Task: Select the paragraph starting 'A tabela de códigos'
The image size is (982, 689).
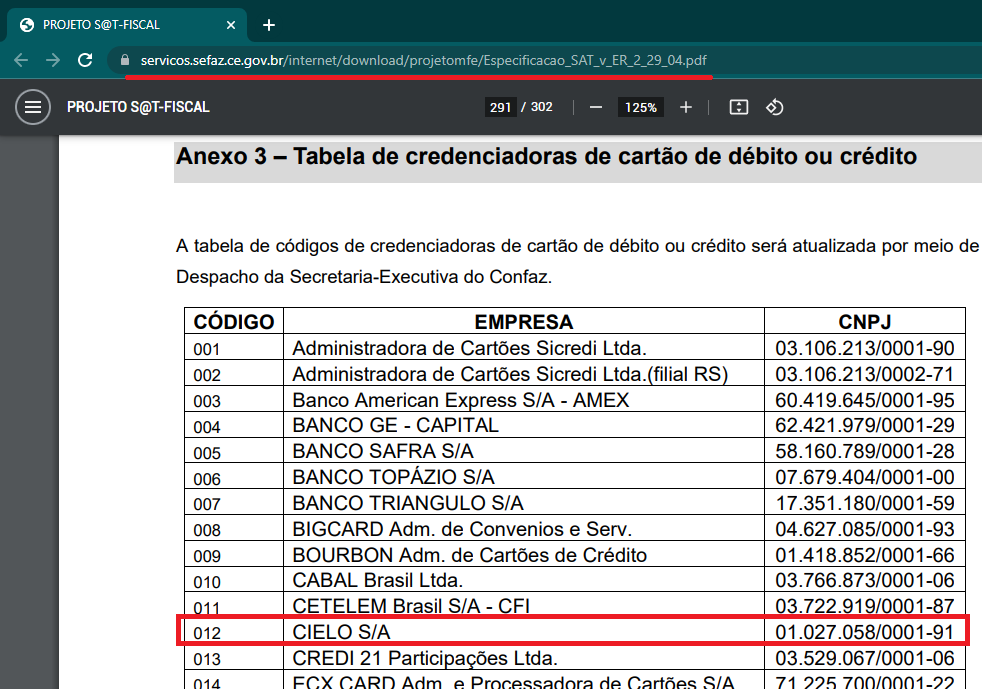Action: (x=577, y=261)
